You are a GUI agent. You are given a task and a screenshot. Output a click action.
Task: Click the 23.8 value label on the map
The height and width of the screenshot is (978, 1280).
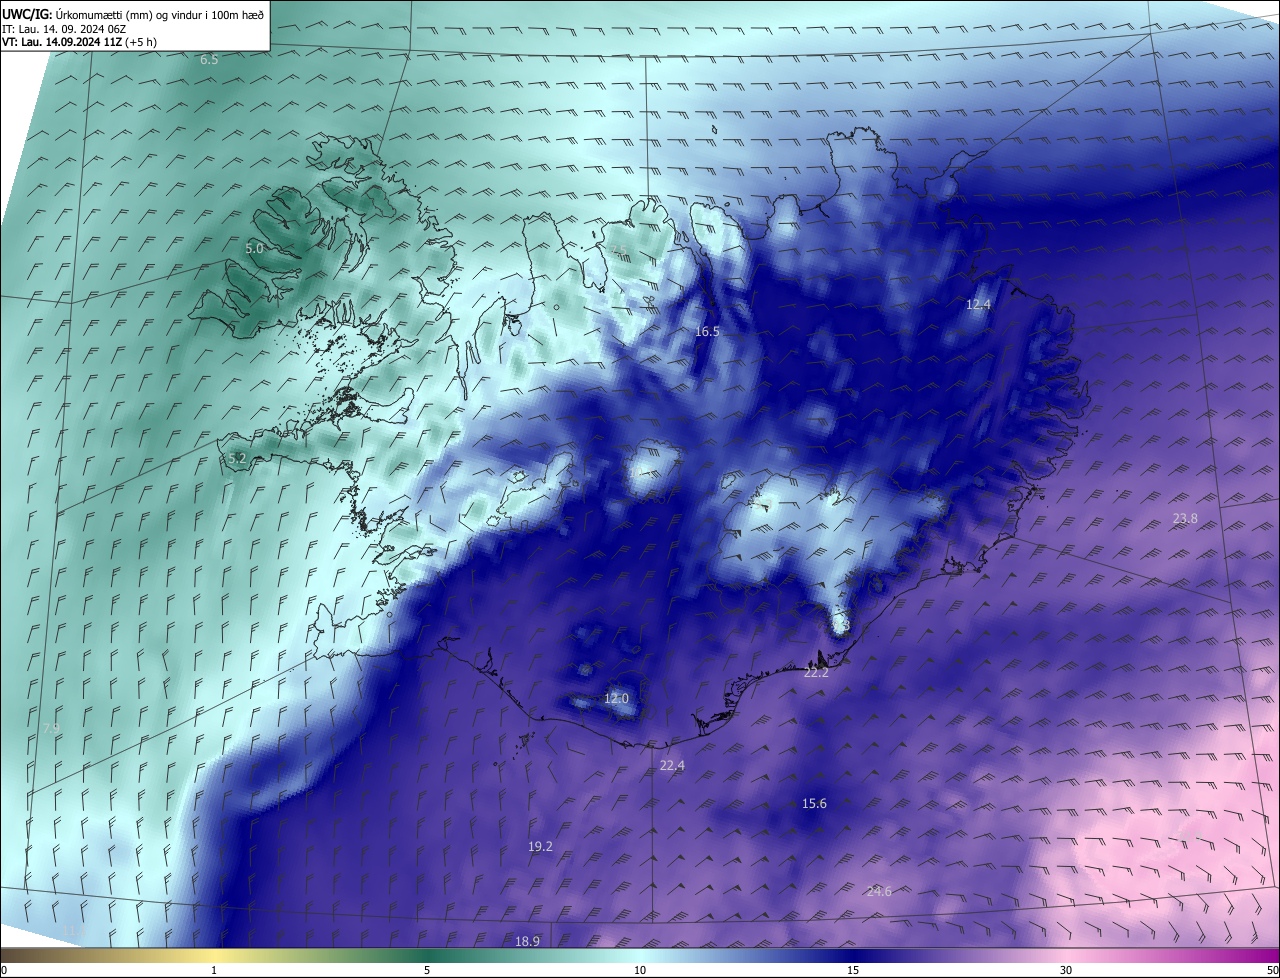pos(1185,518)
